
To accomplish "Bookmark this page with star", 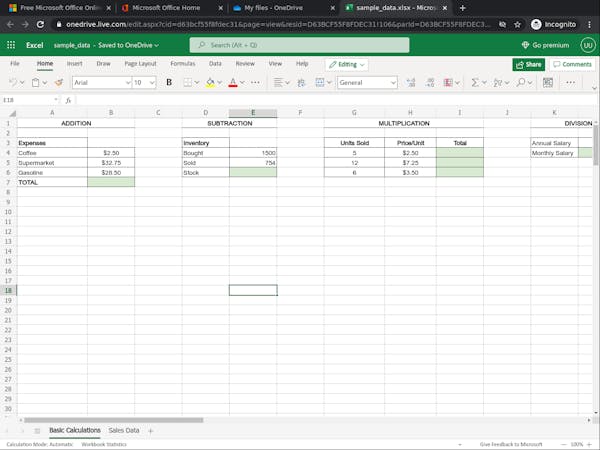I will (x=517, y=24).
